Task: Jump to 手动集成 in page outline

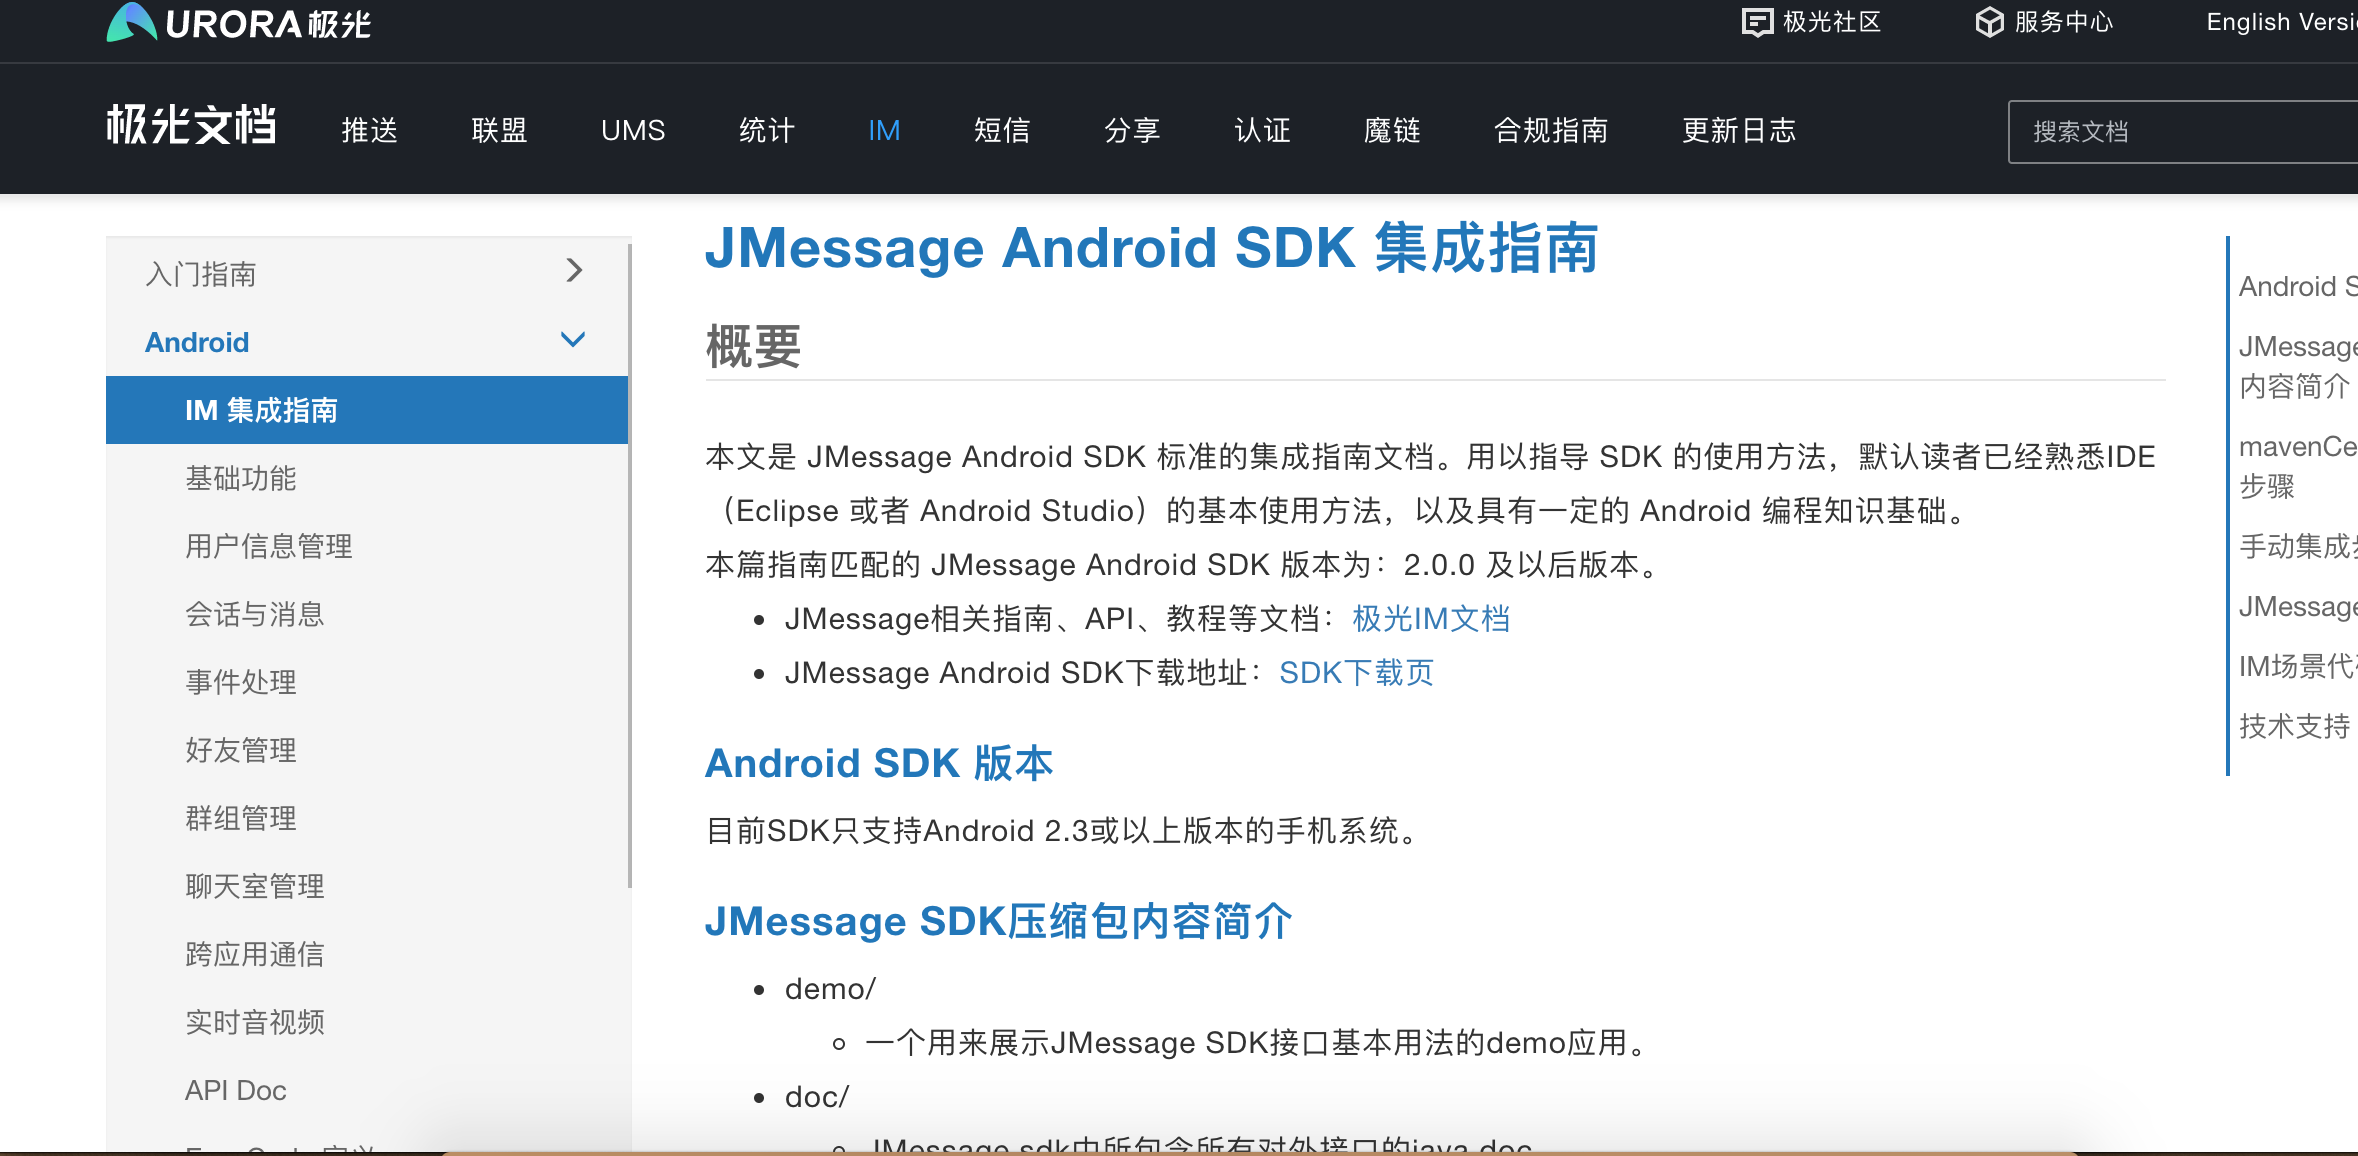Action: [x=2298, y=546]
